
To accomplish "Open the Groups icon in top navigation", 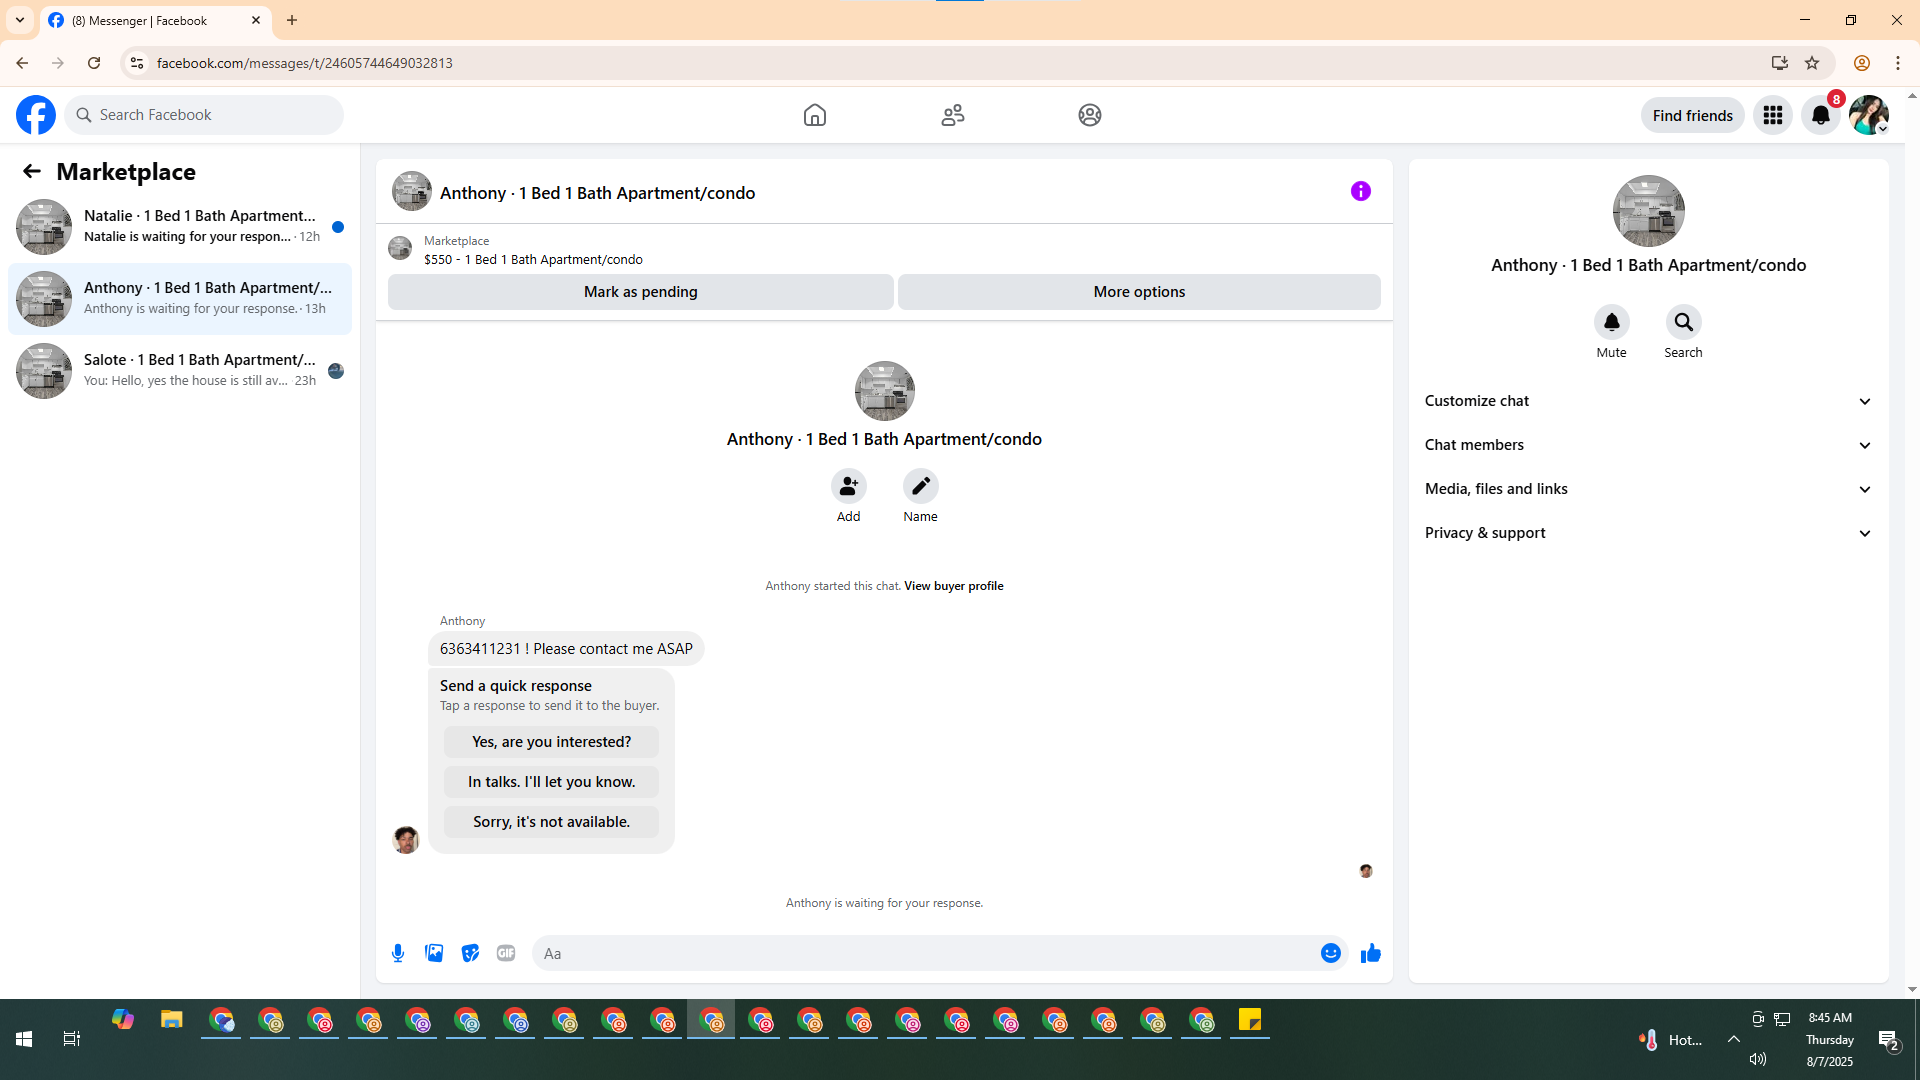I will tap(1090, 115).
